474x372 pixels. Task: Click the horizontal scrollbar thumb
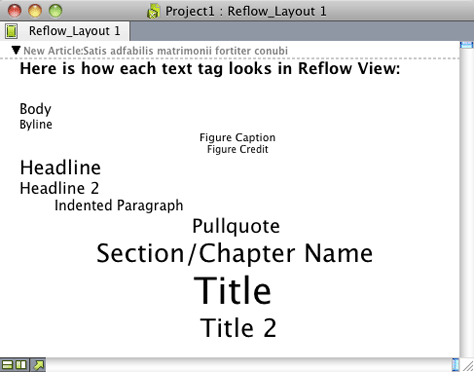pos(455,365)
